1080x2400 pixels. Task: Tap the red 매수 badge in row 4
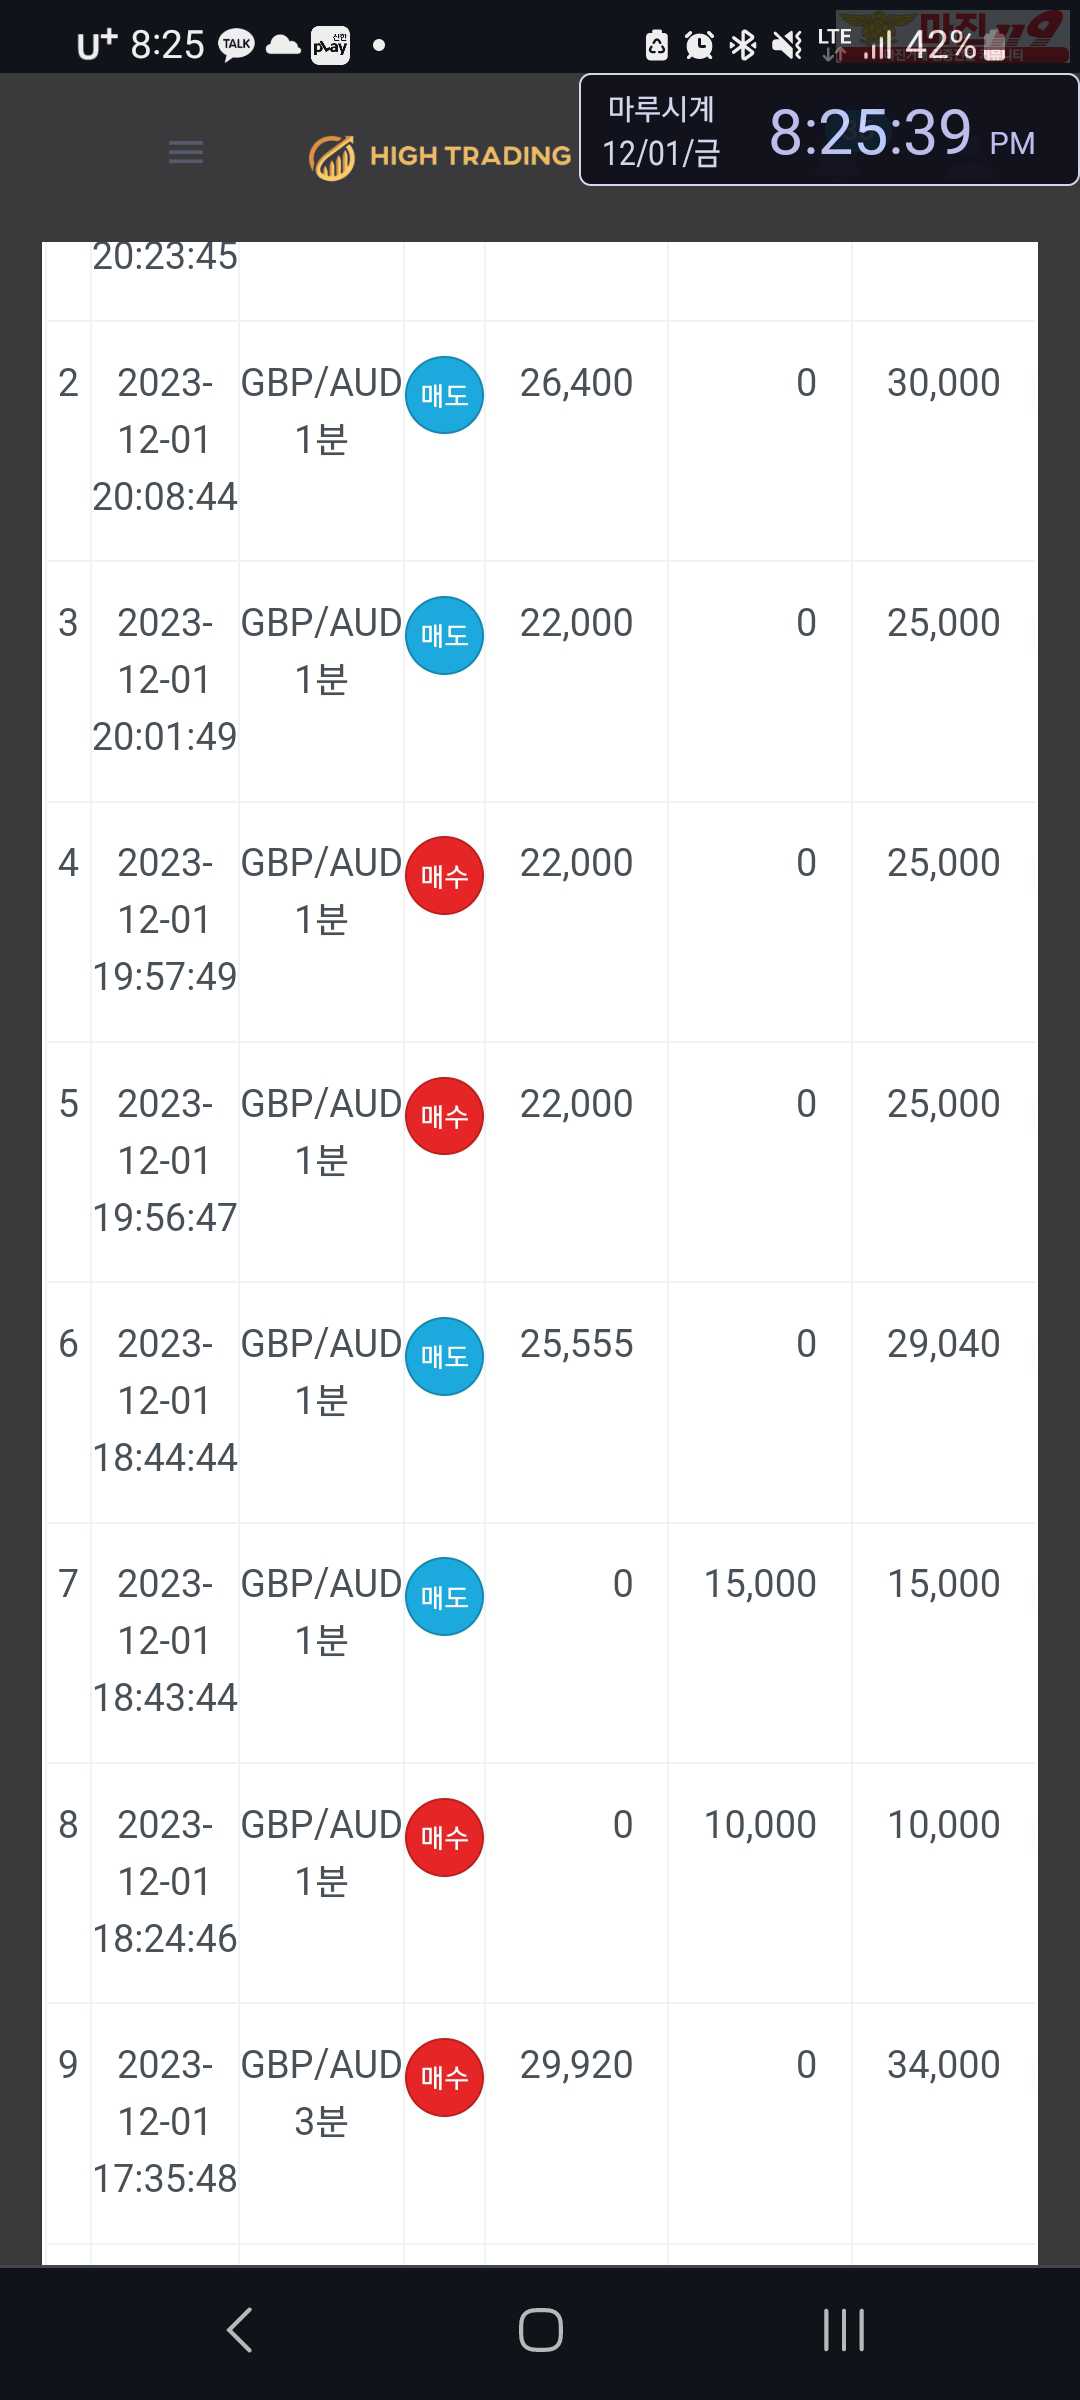coord(444,876)
